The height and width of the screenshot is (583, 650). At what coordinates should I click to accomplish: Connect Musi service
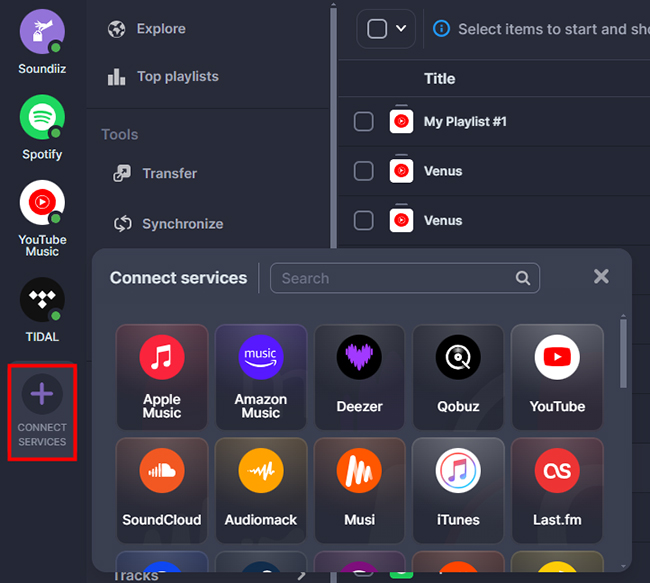(359, 490)
